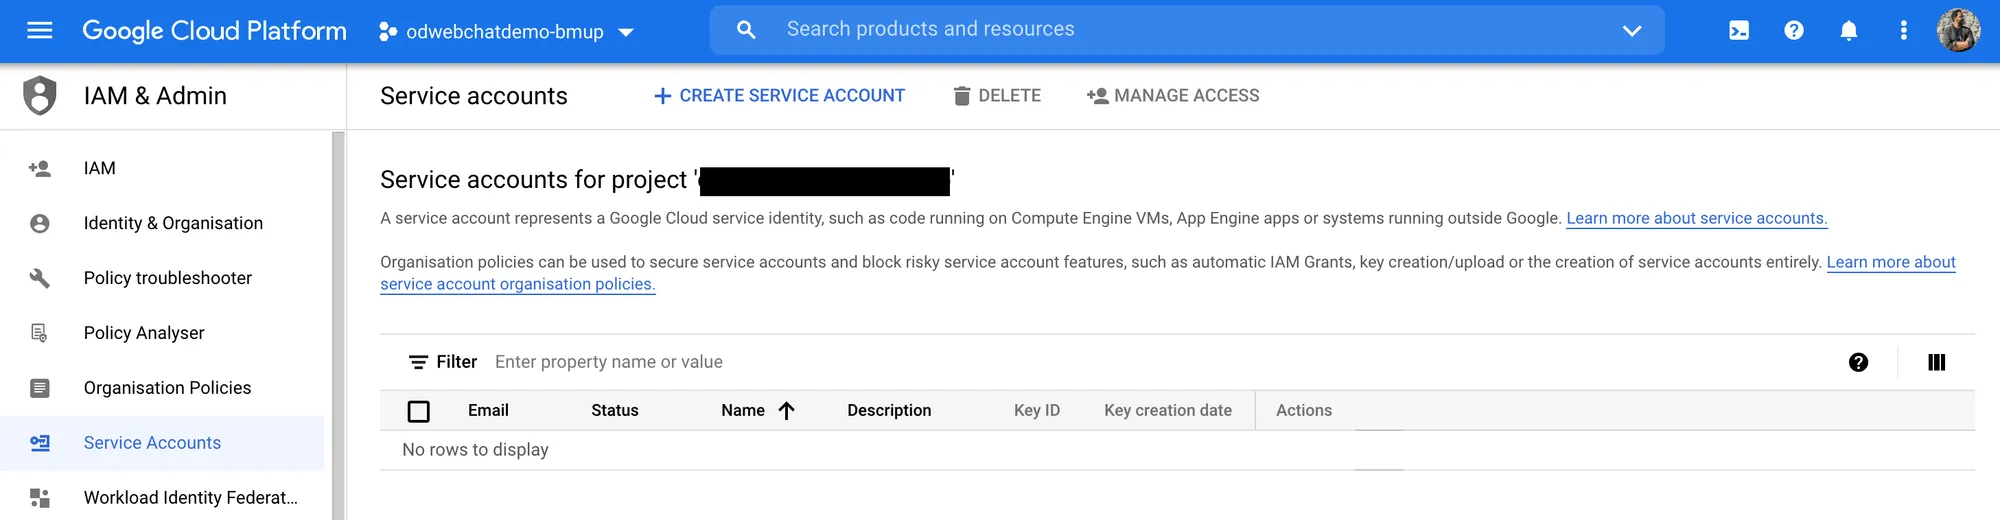Open the hamburger navigation menu
Image resolution: width=2000 pixels, height=520 pixels.
tap(40, 30)
